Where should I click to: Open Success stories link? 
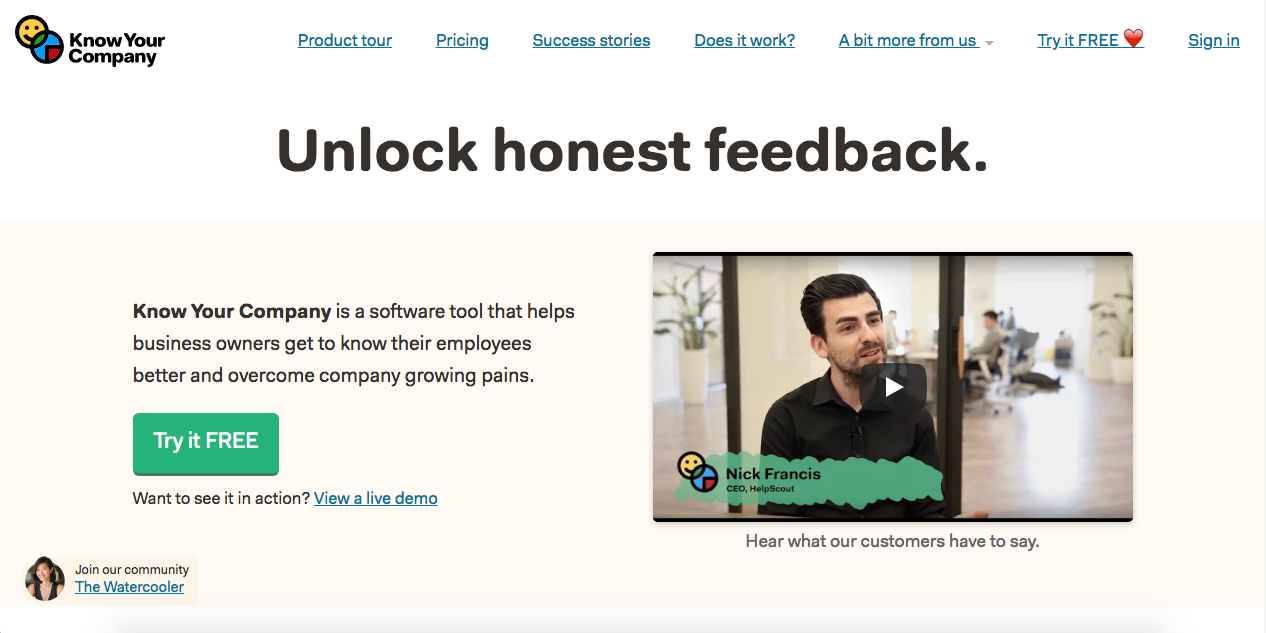tap(591, 40)
